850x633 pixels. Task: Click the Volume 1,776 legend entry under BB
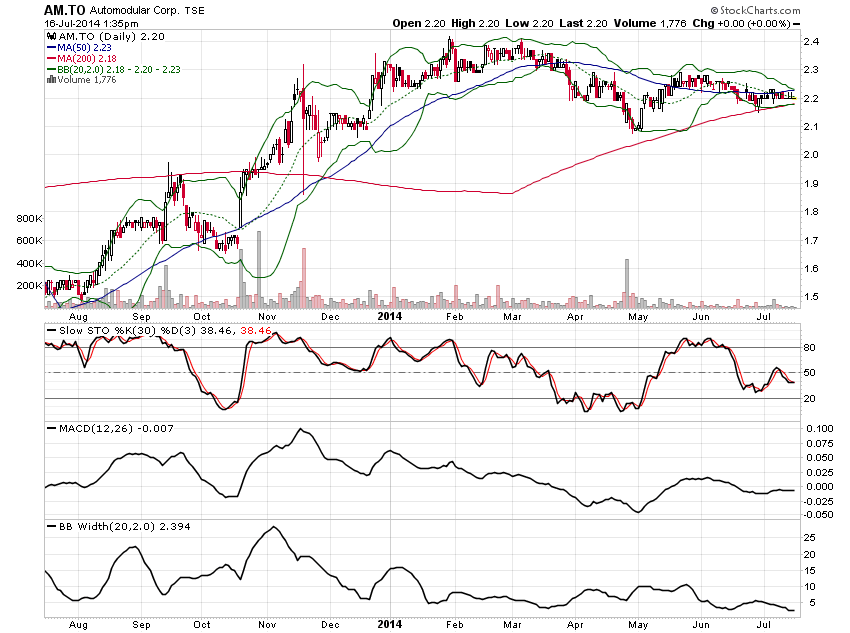(87, 80)
